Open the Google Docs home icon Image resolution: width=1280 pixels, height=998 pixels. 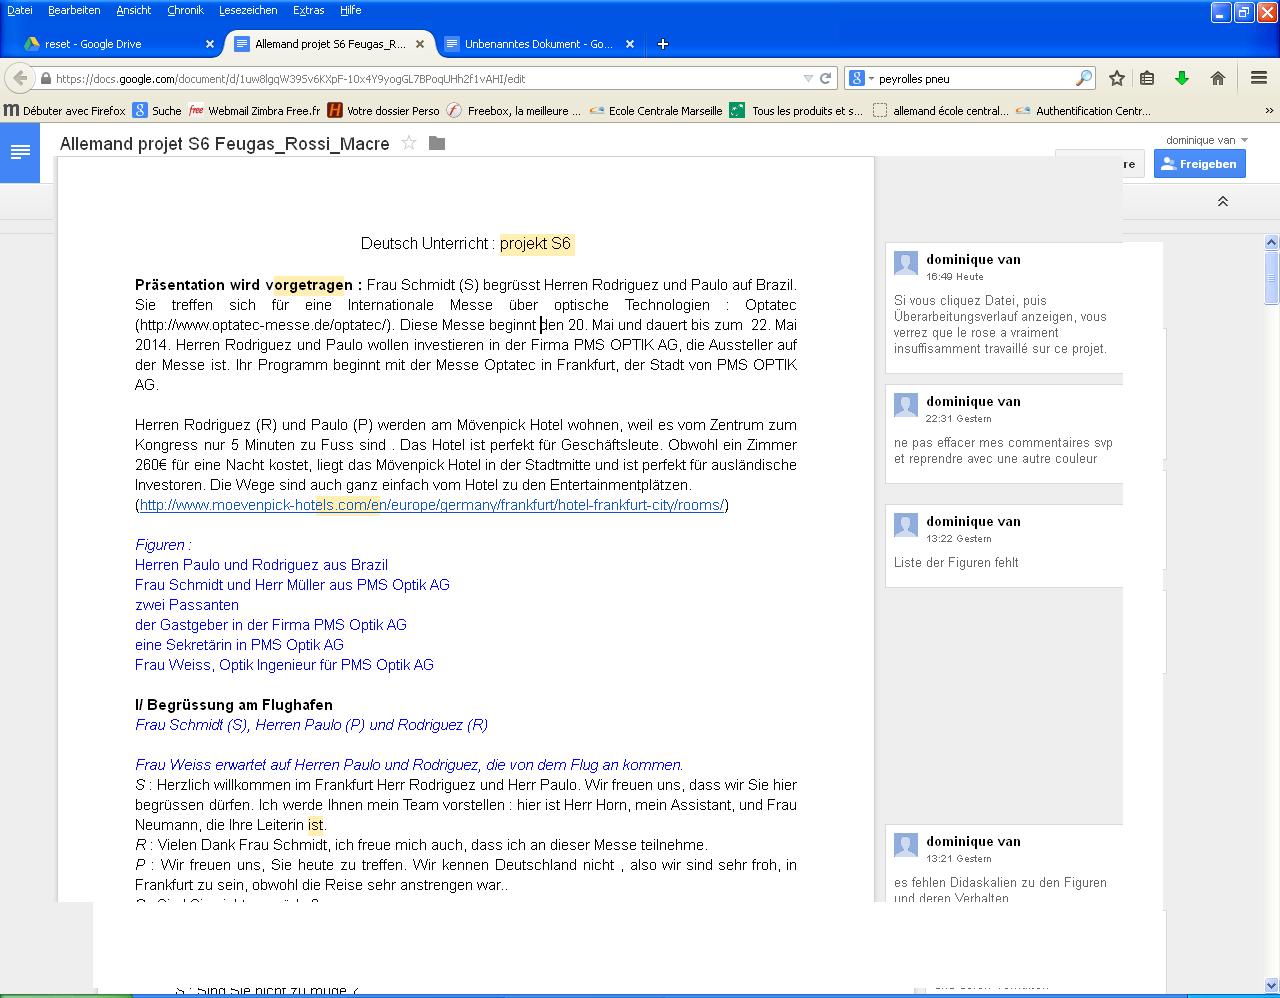coord(20,153)
